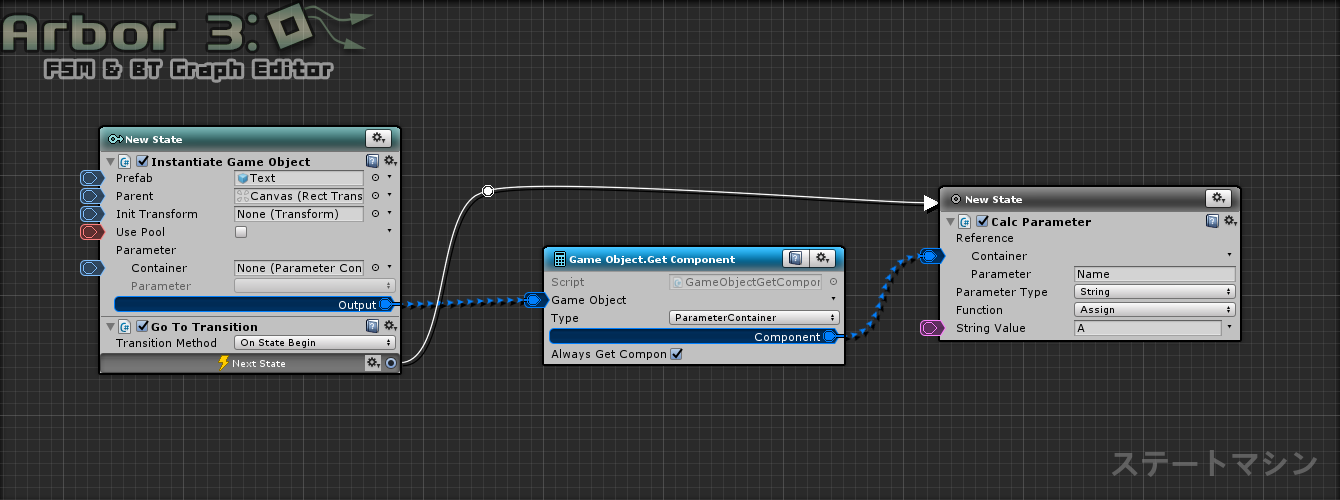The width and height of the screenshot is (1340, 500).
Task: Collapse the Instantiate Game Object foldout
Action: [x=111, y=162]
